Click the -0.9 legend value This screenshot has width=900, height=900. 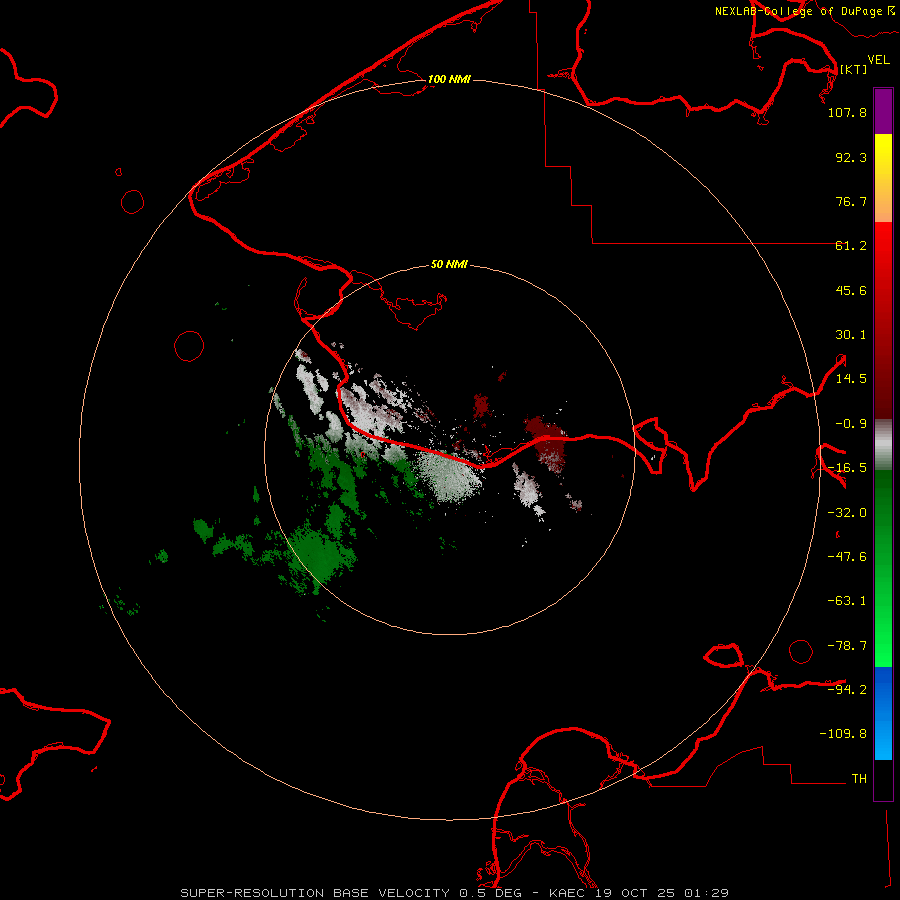point(851,424)
